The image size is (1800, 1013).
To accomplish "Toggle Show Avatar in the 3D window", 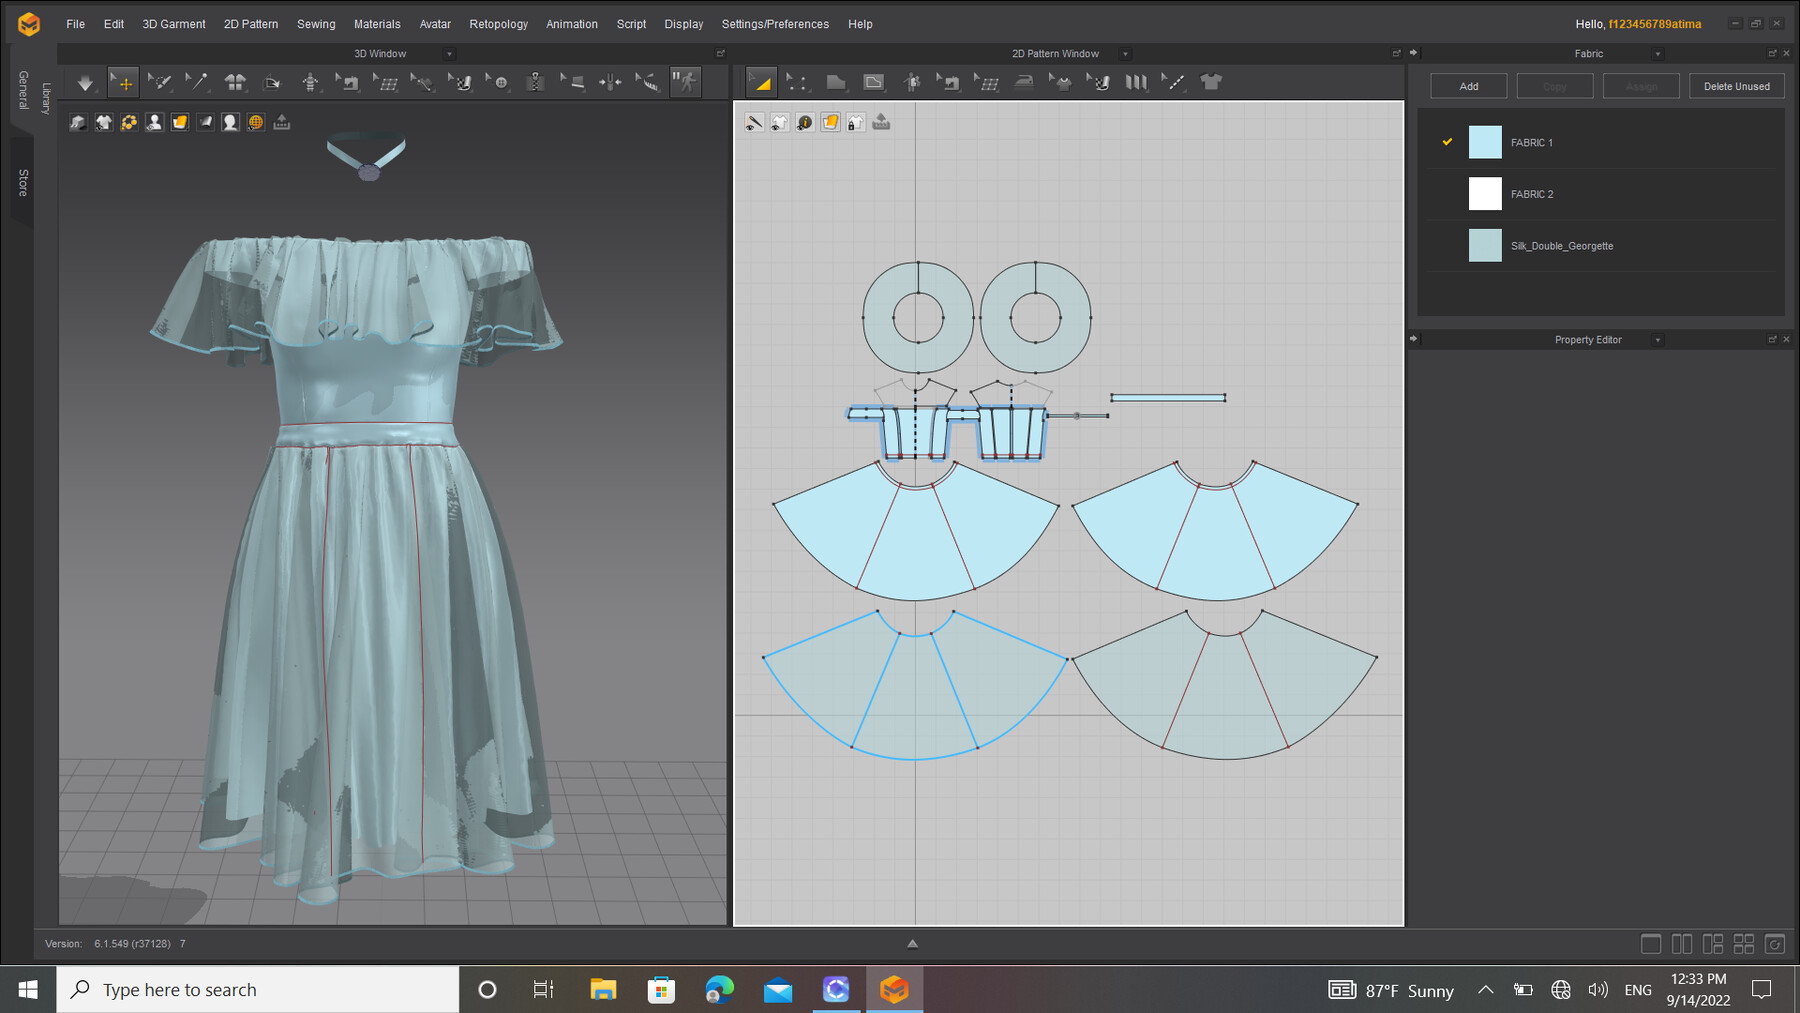I will (154, 121).
